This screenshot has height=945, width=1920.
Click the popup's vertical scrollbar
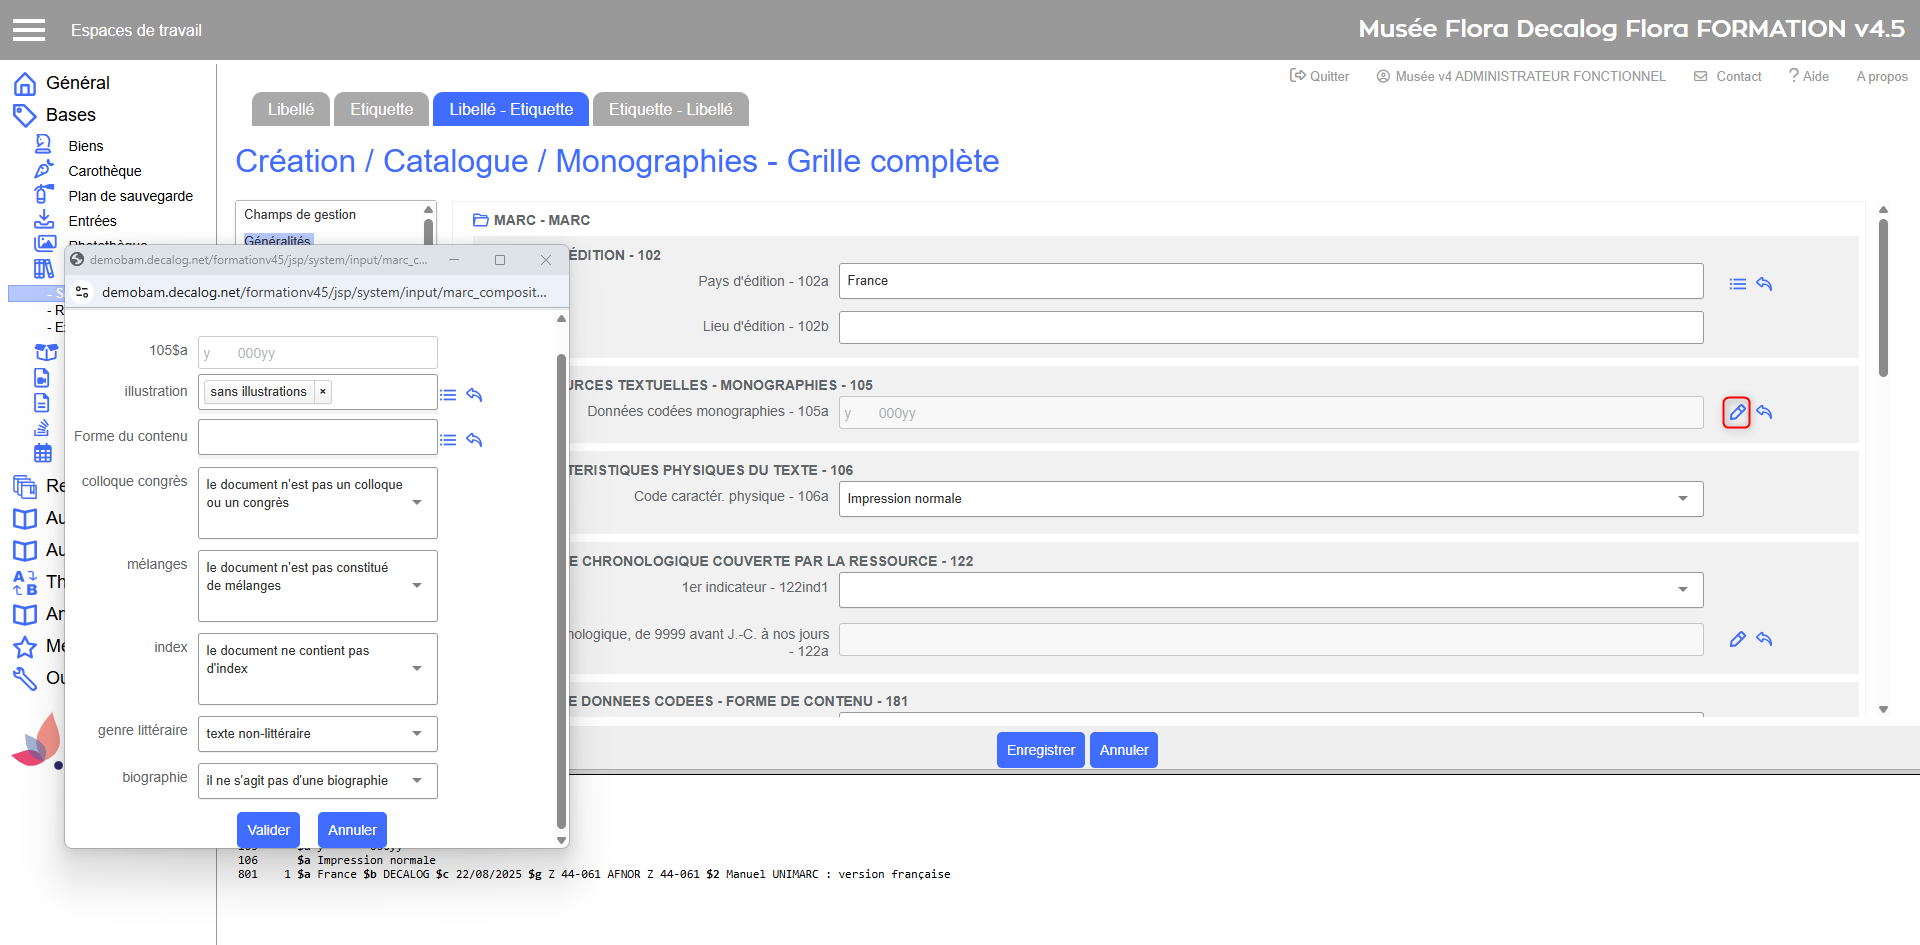(561, 590)
